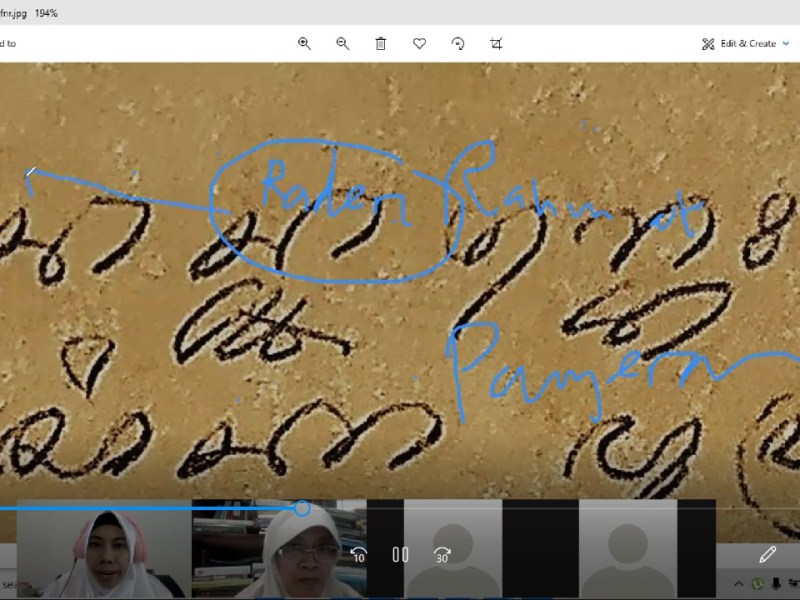Skip back 10 seconds
This screenshot has height=600, width=800.
pos(358,554)
